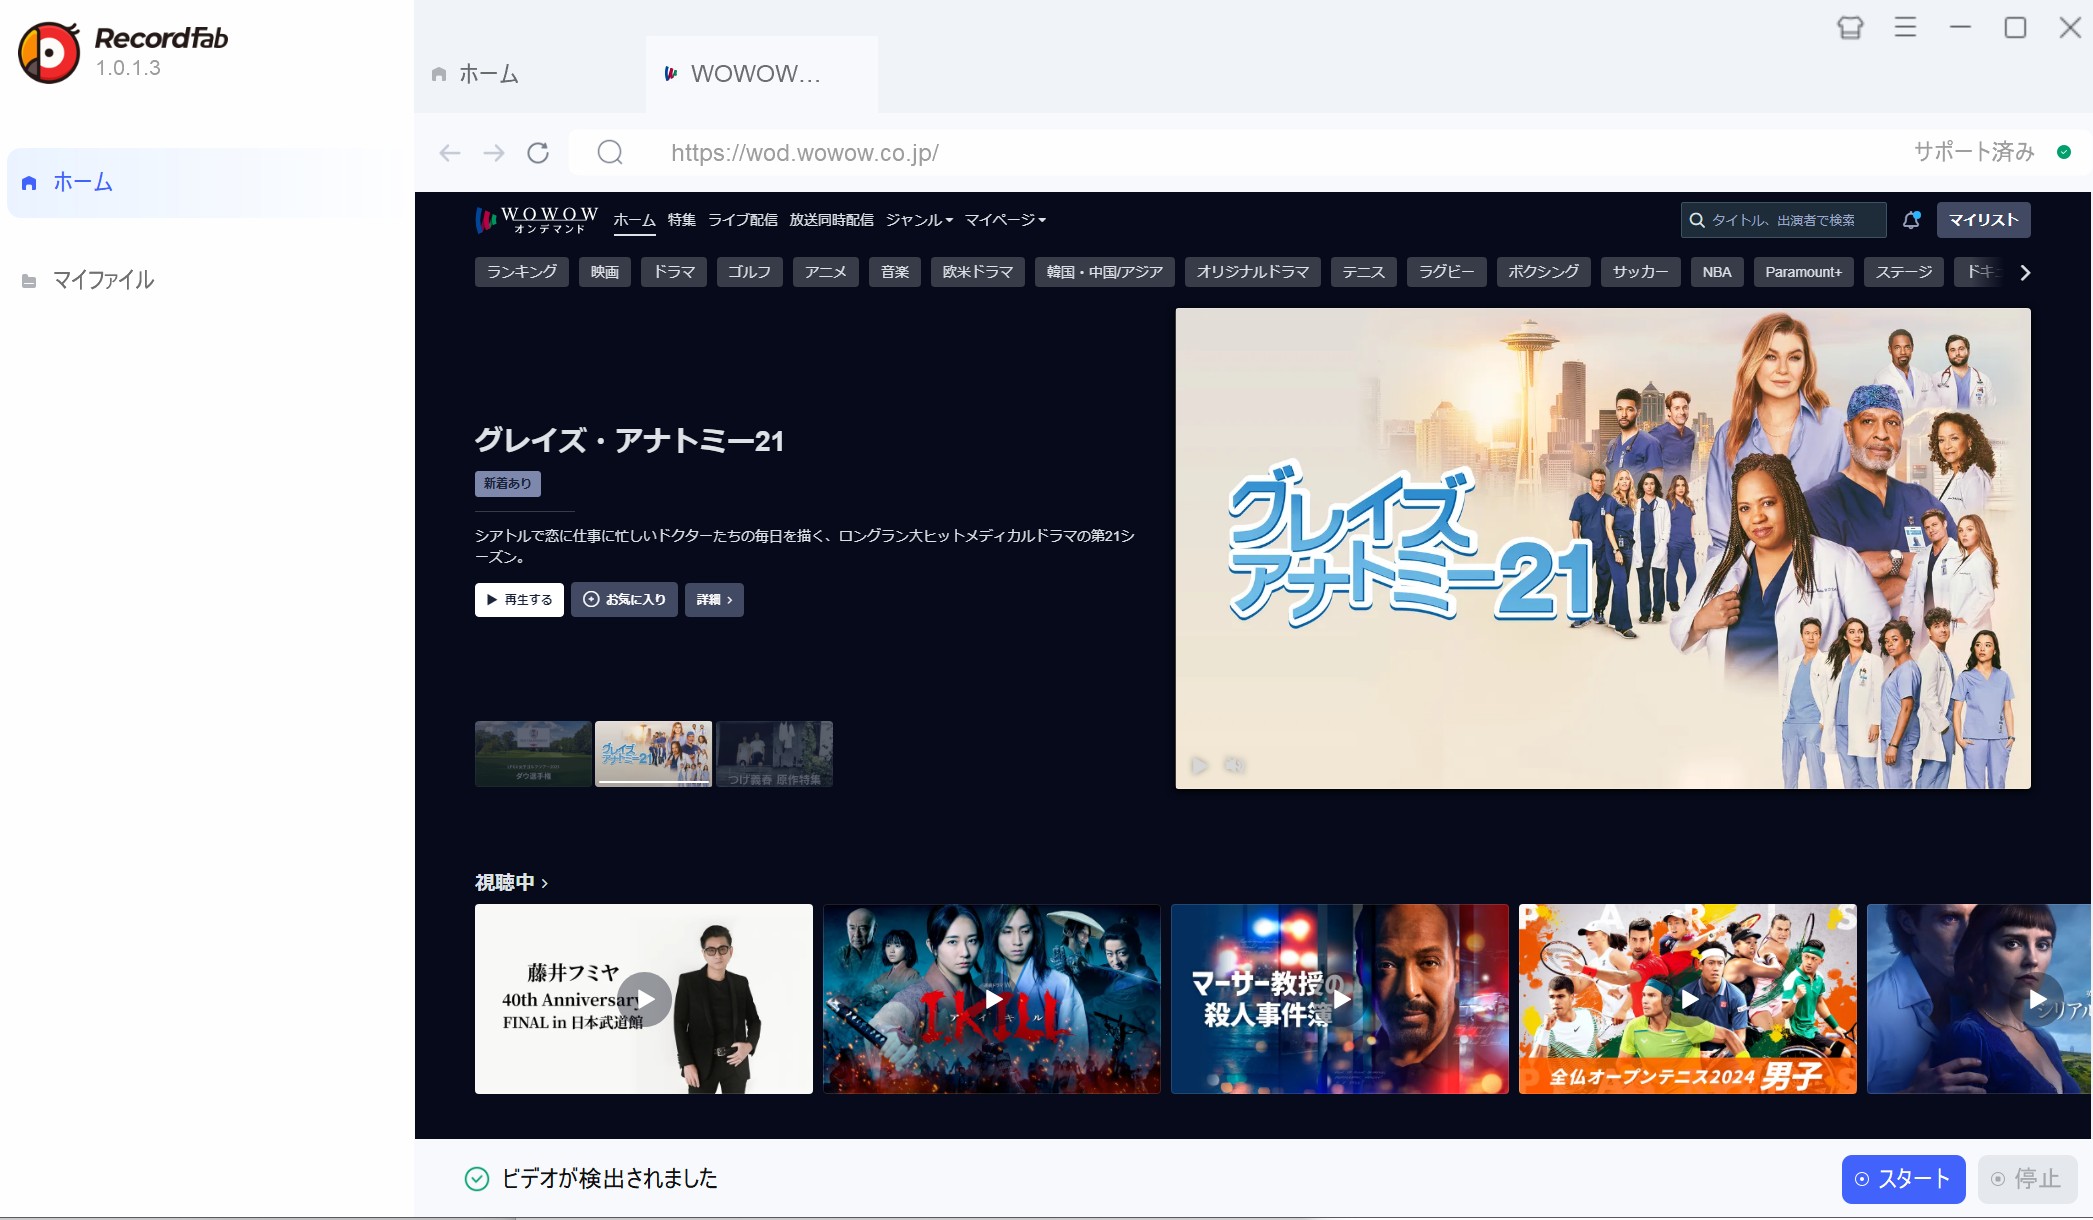
Task: Select グレイズ・アナトミー21 carousel thumbnail
Action: pyautogui.click(x=654, y=754)
